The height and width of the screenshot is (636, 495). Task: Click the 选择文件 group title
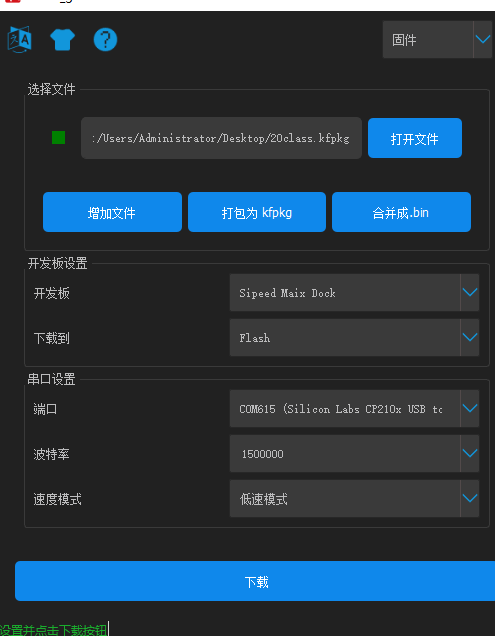click(52, 89)
